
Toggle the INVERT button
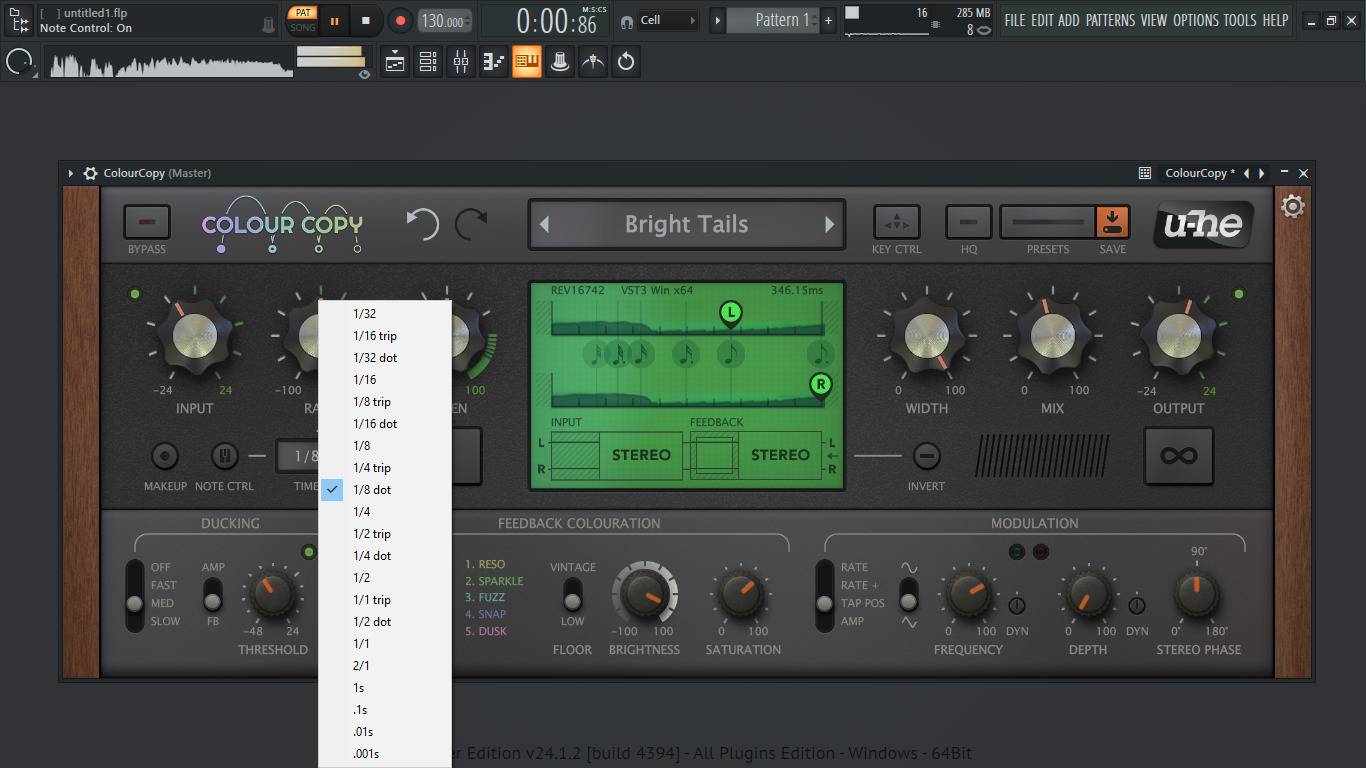927,456
